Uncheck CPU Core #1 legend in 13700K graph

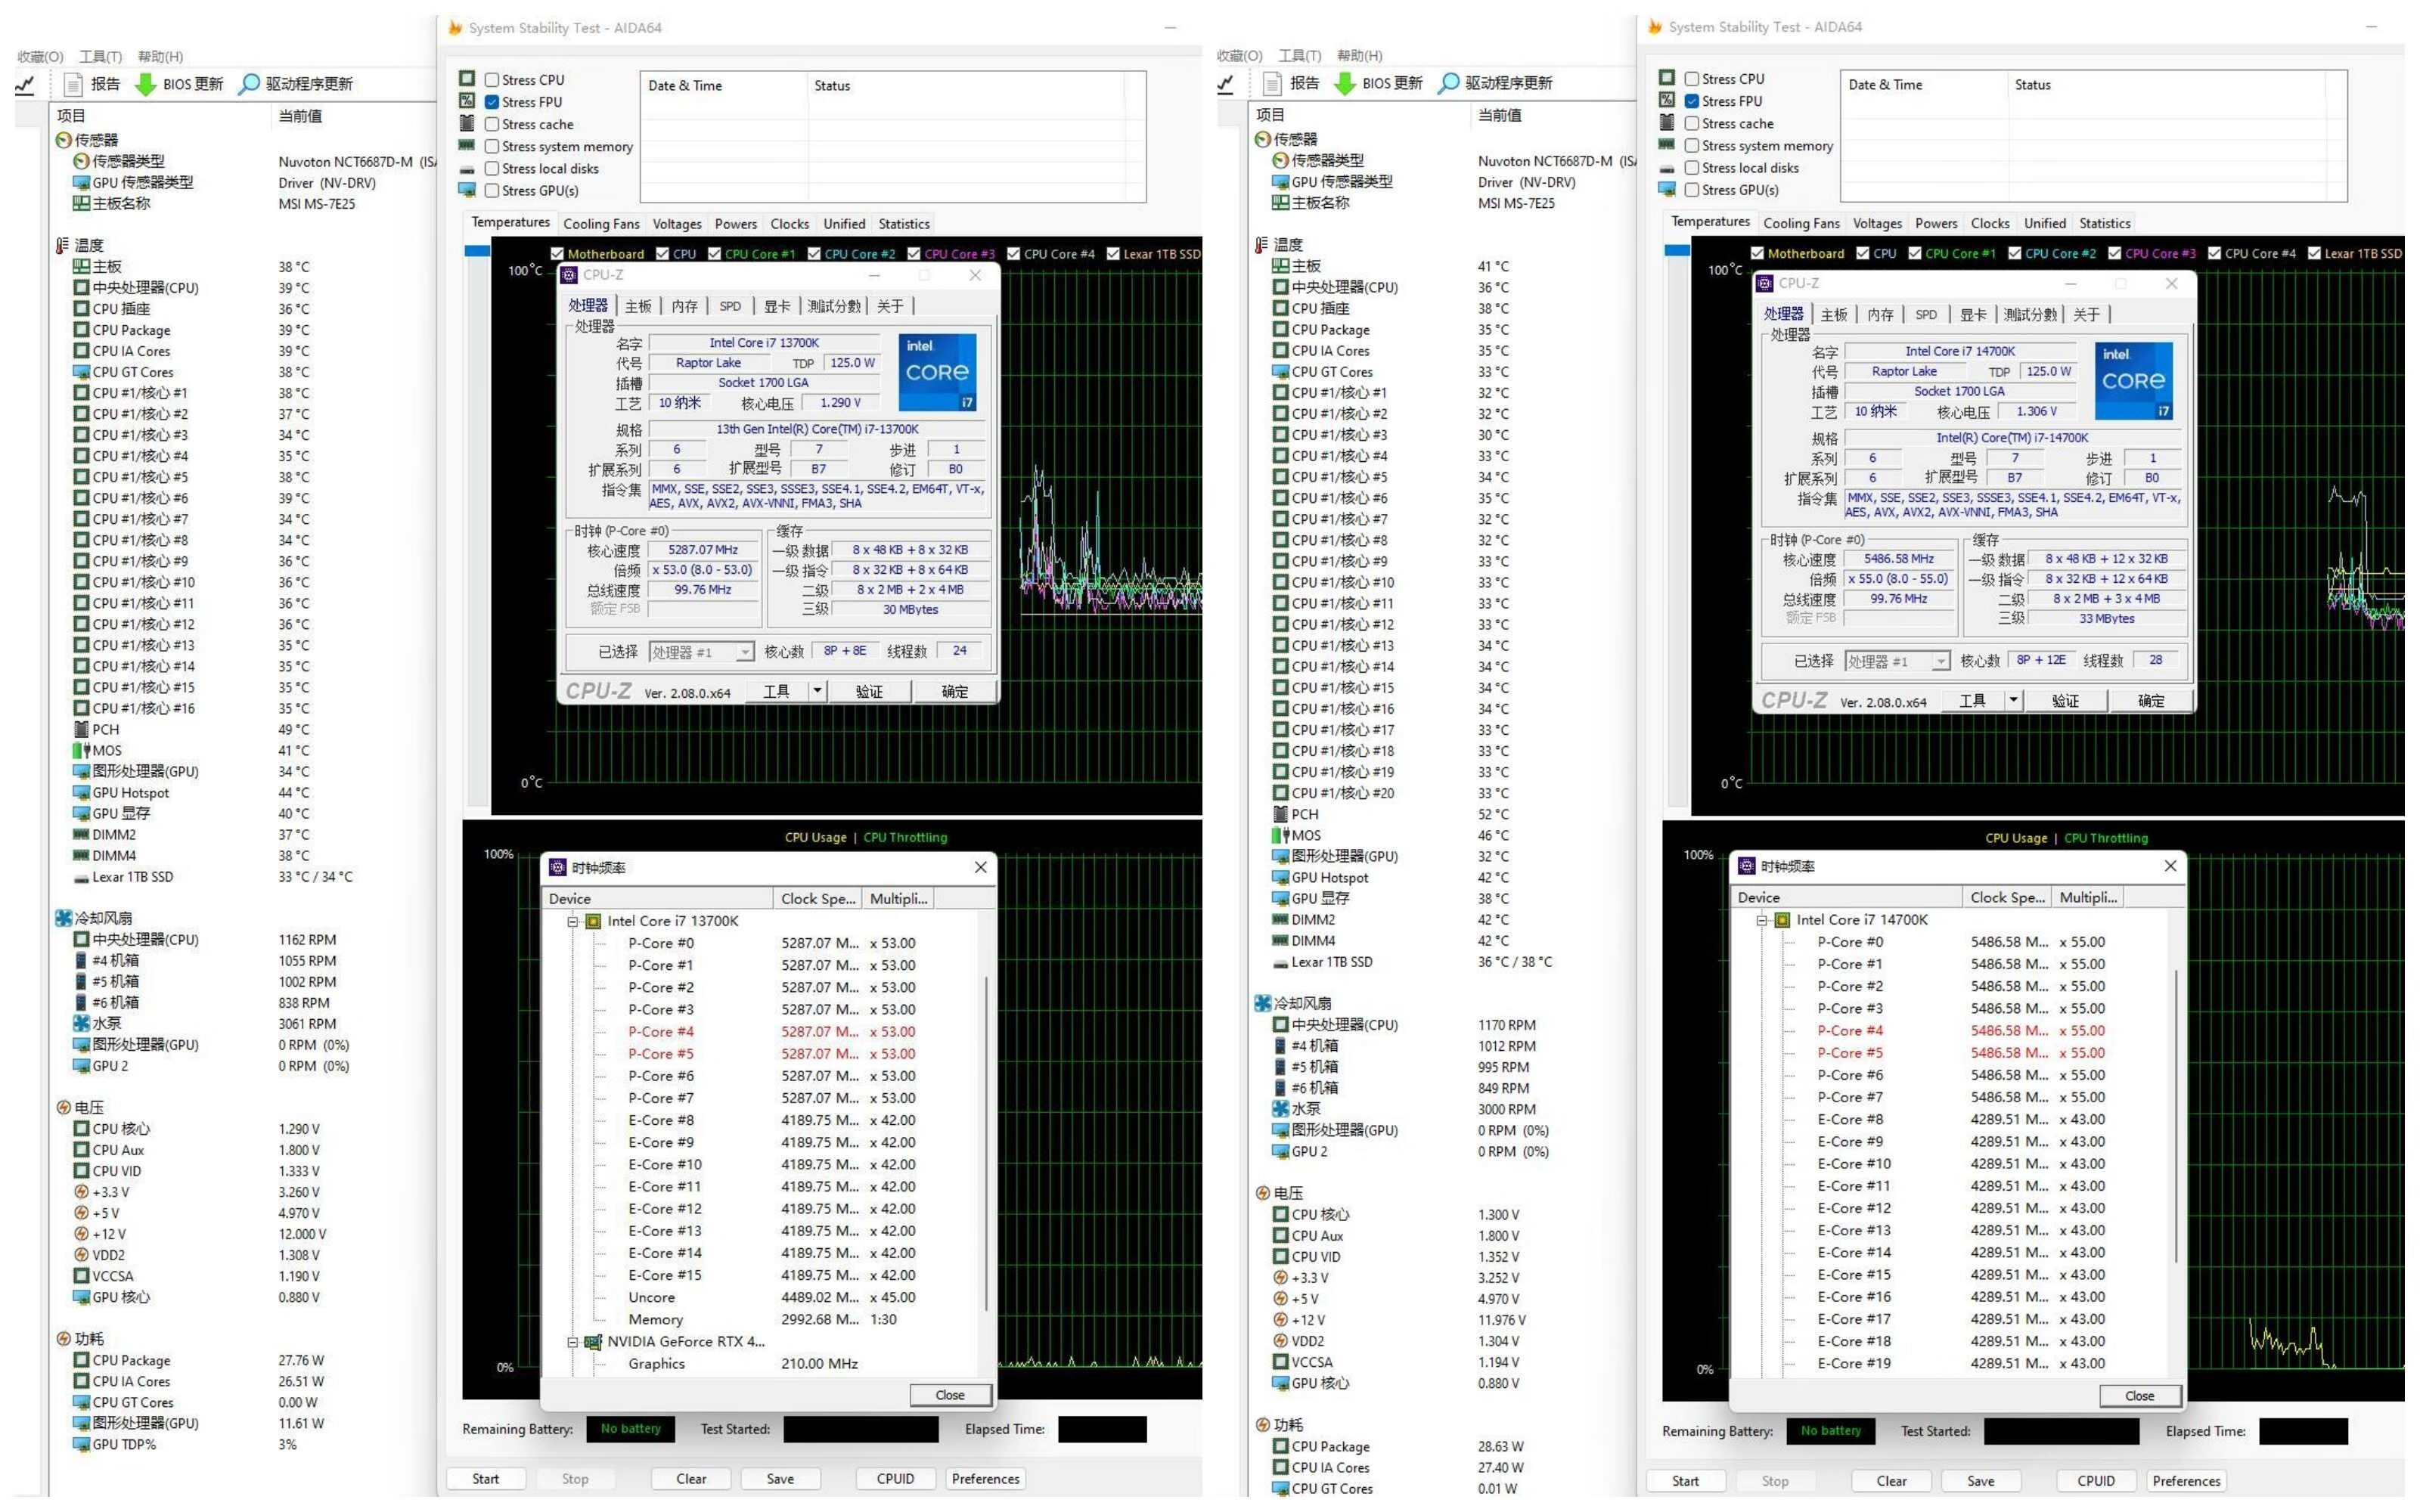pos(714,254)
